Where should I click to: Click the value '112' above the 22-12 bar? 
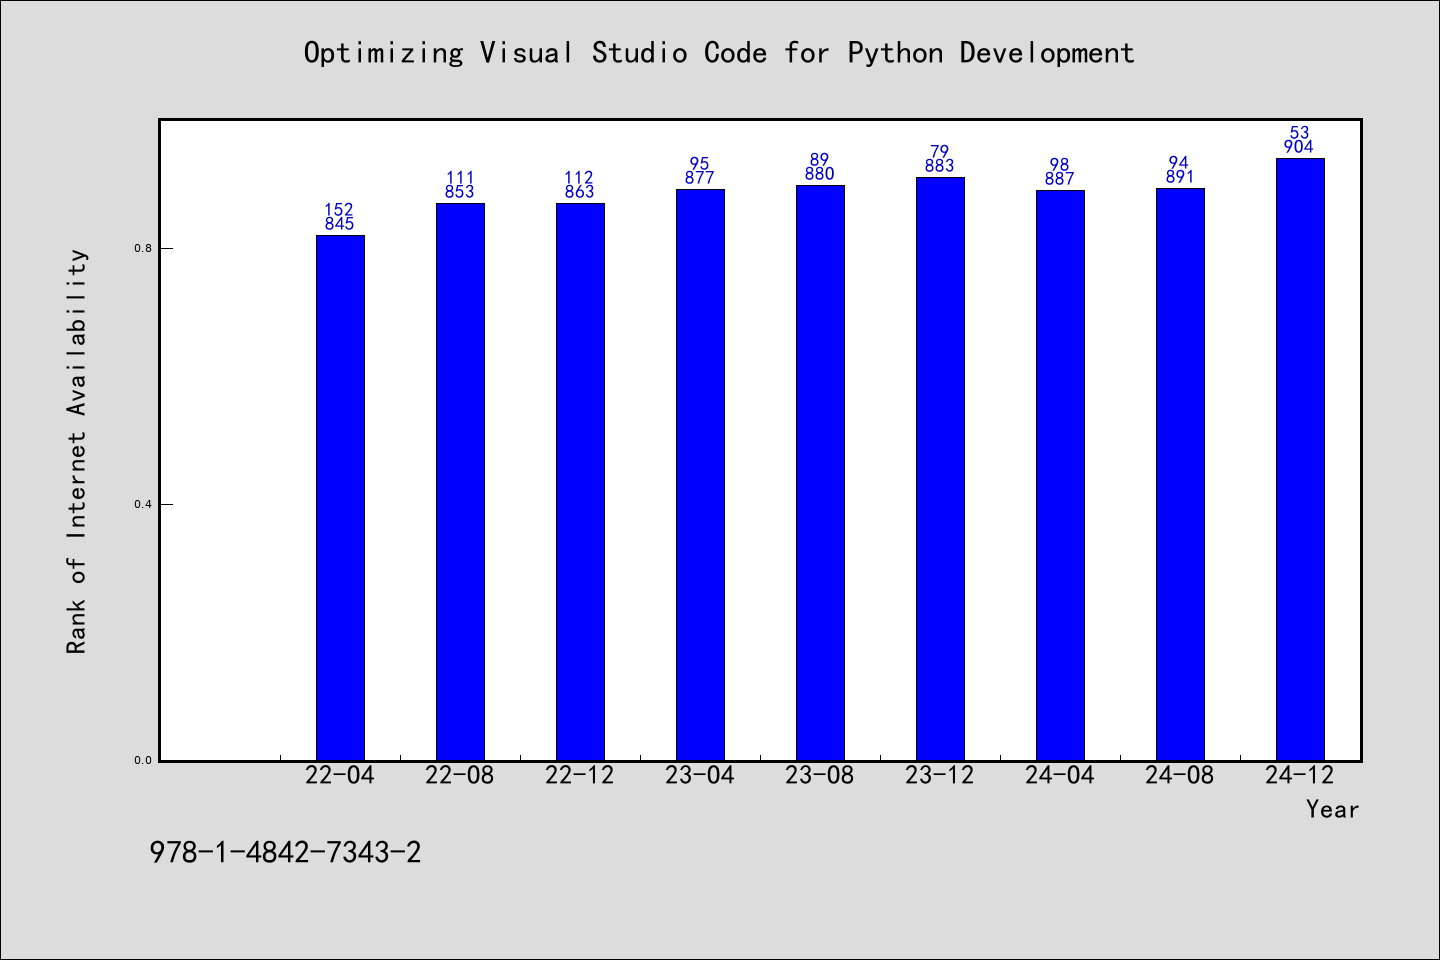pos(580,178)
